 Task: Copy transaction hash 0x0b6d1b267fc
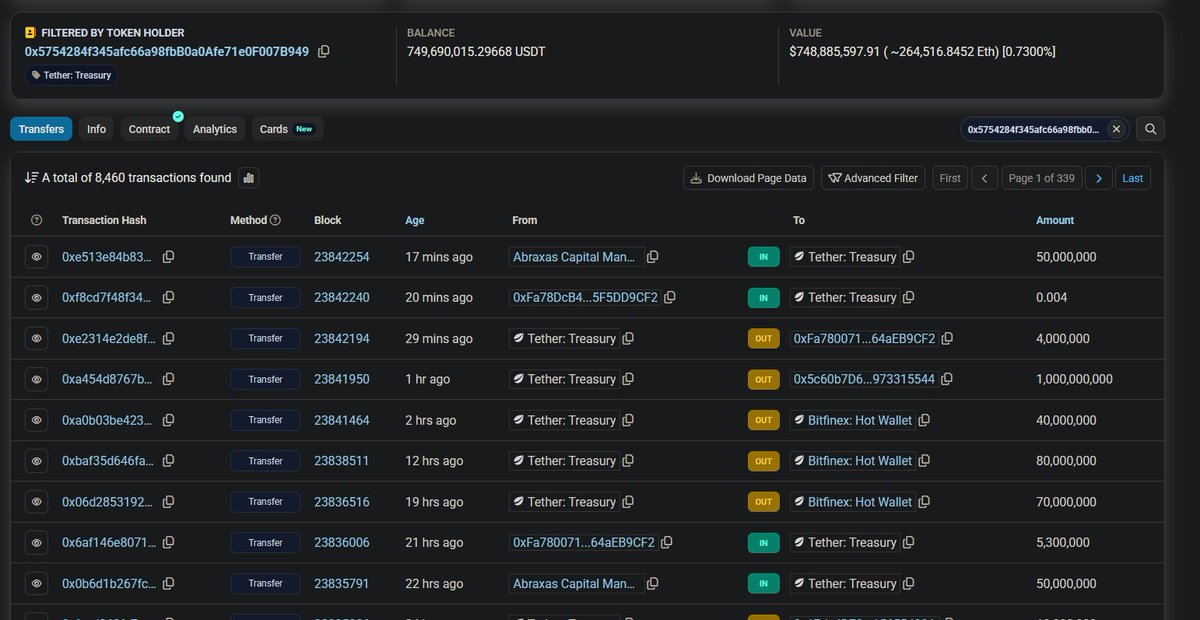click(168, 584)
